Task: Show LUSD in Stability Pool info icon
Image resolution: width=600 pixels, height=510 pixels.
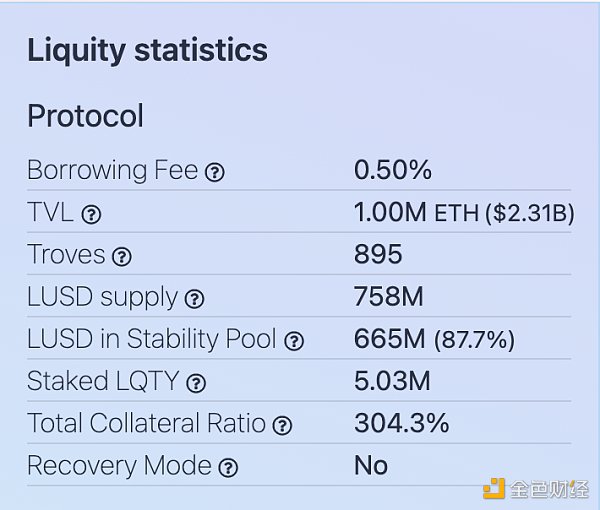Action: tap(294, 341)
